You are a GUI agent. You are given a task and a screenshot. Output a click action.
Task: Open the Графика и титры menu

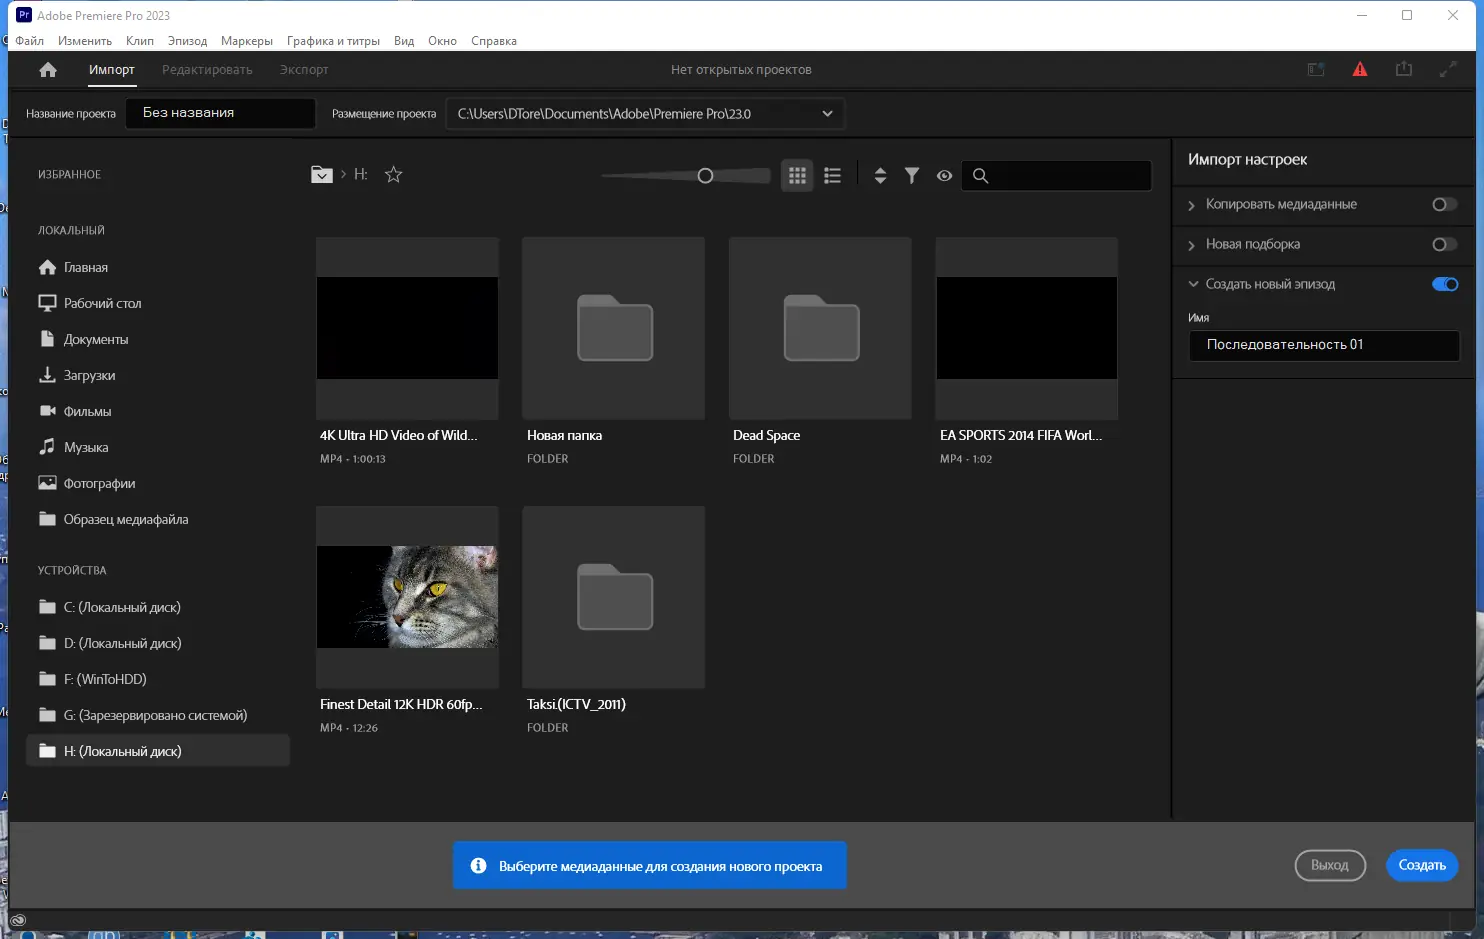[x=333, y=41]
